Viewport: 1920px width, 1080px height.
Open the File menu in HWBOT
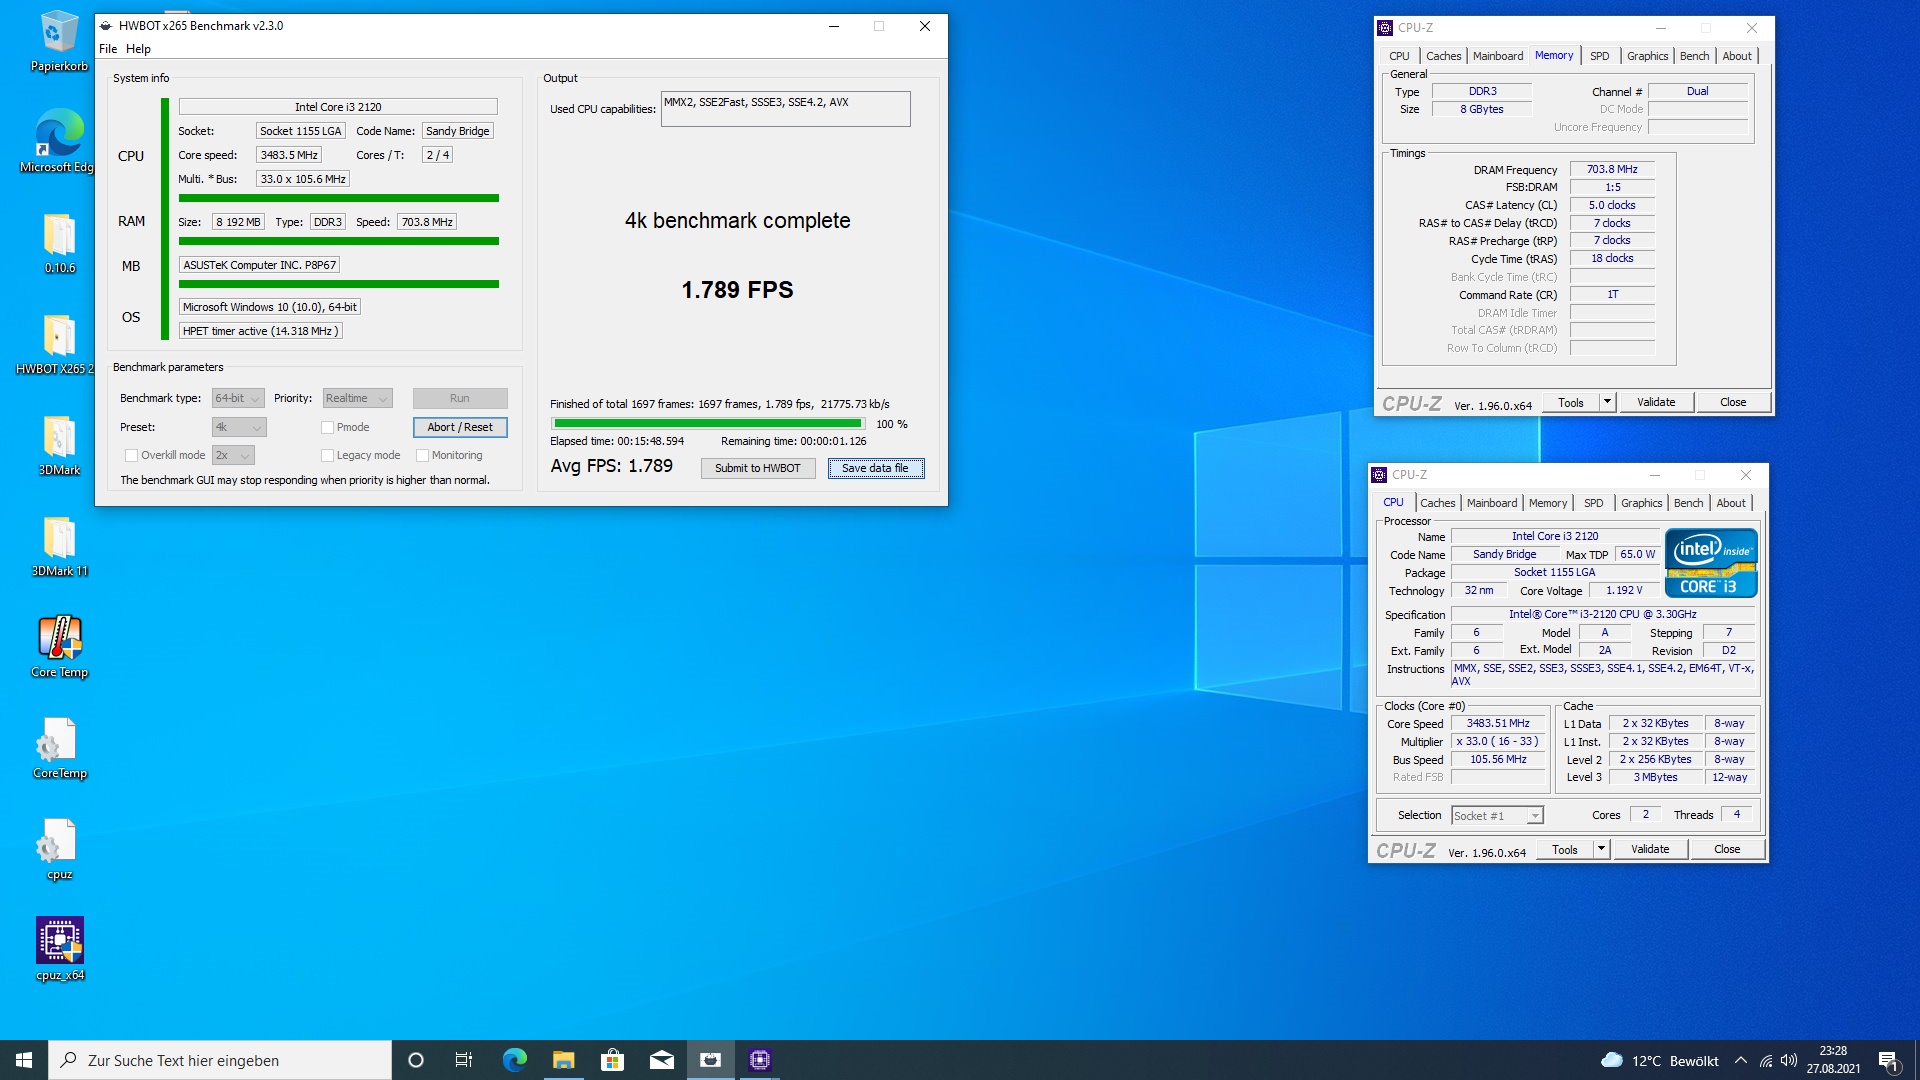[x=108, y=49]
